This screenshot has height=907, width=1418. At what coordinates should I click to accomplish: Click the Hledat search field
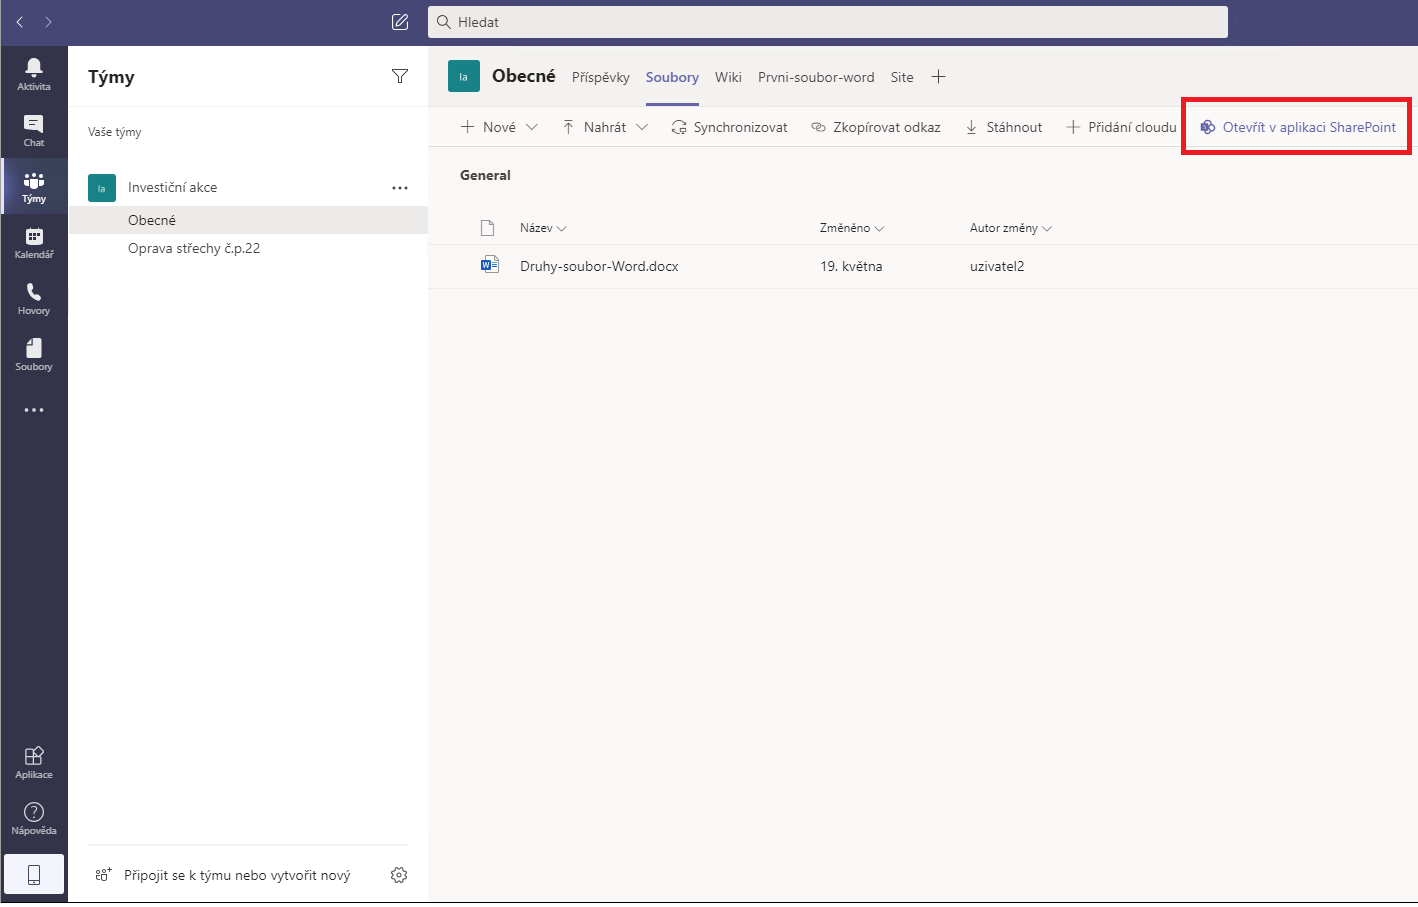click(828, 22)
